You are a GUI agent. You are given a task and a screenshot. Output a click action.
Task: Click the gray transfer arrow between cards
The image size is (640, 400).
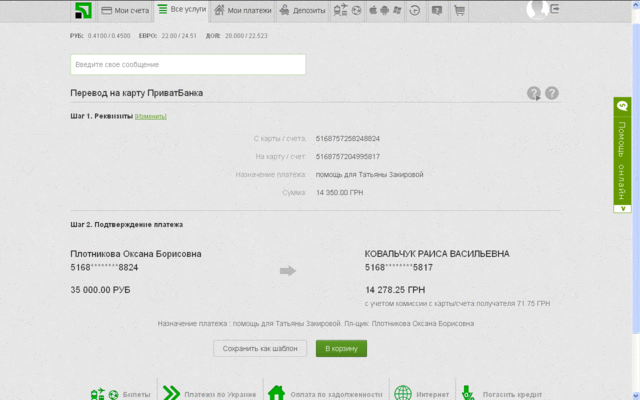(288, 271)
